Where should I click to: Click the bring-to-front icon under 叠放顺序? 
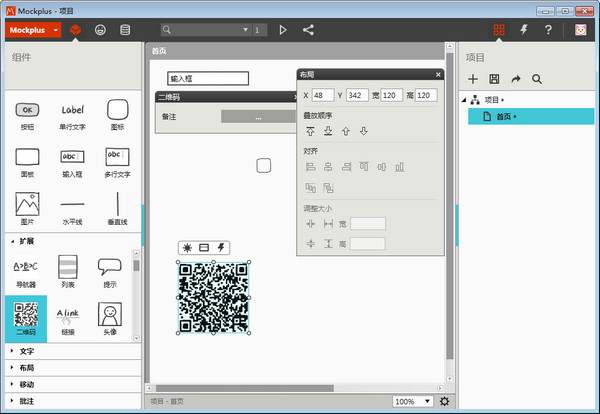[311, 132]
